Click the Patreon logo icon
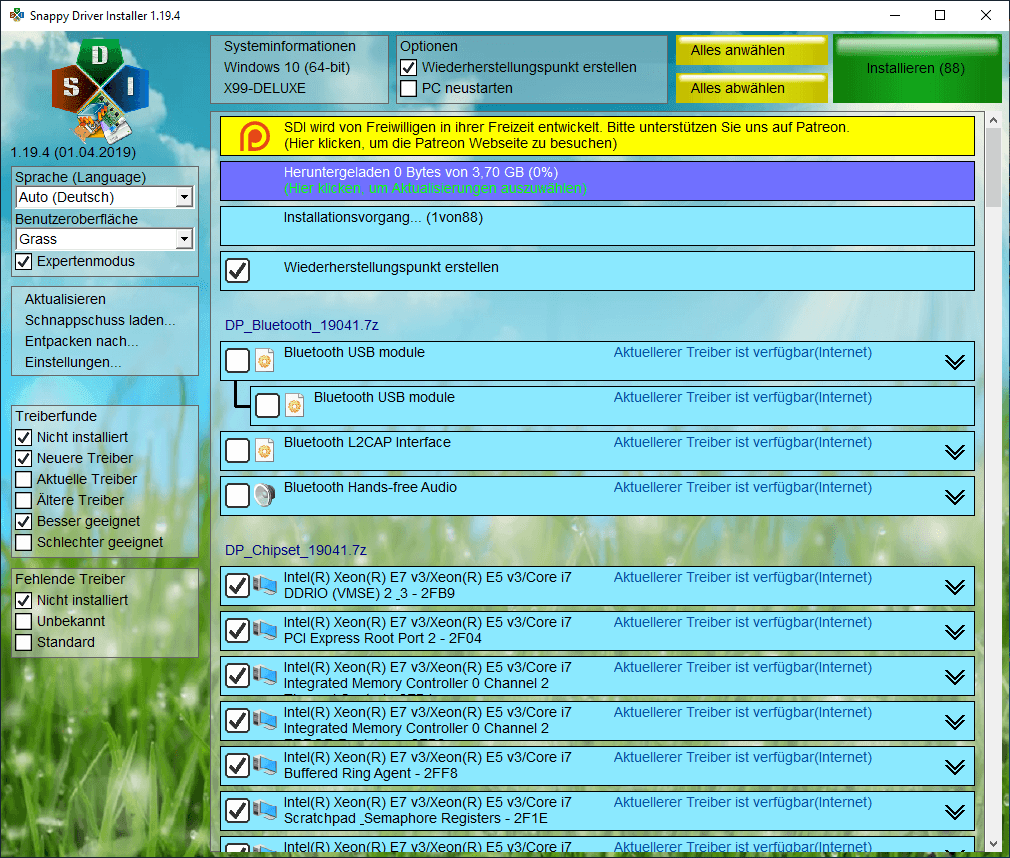Viewport: 1010px width, 858px height. point(254,136)
